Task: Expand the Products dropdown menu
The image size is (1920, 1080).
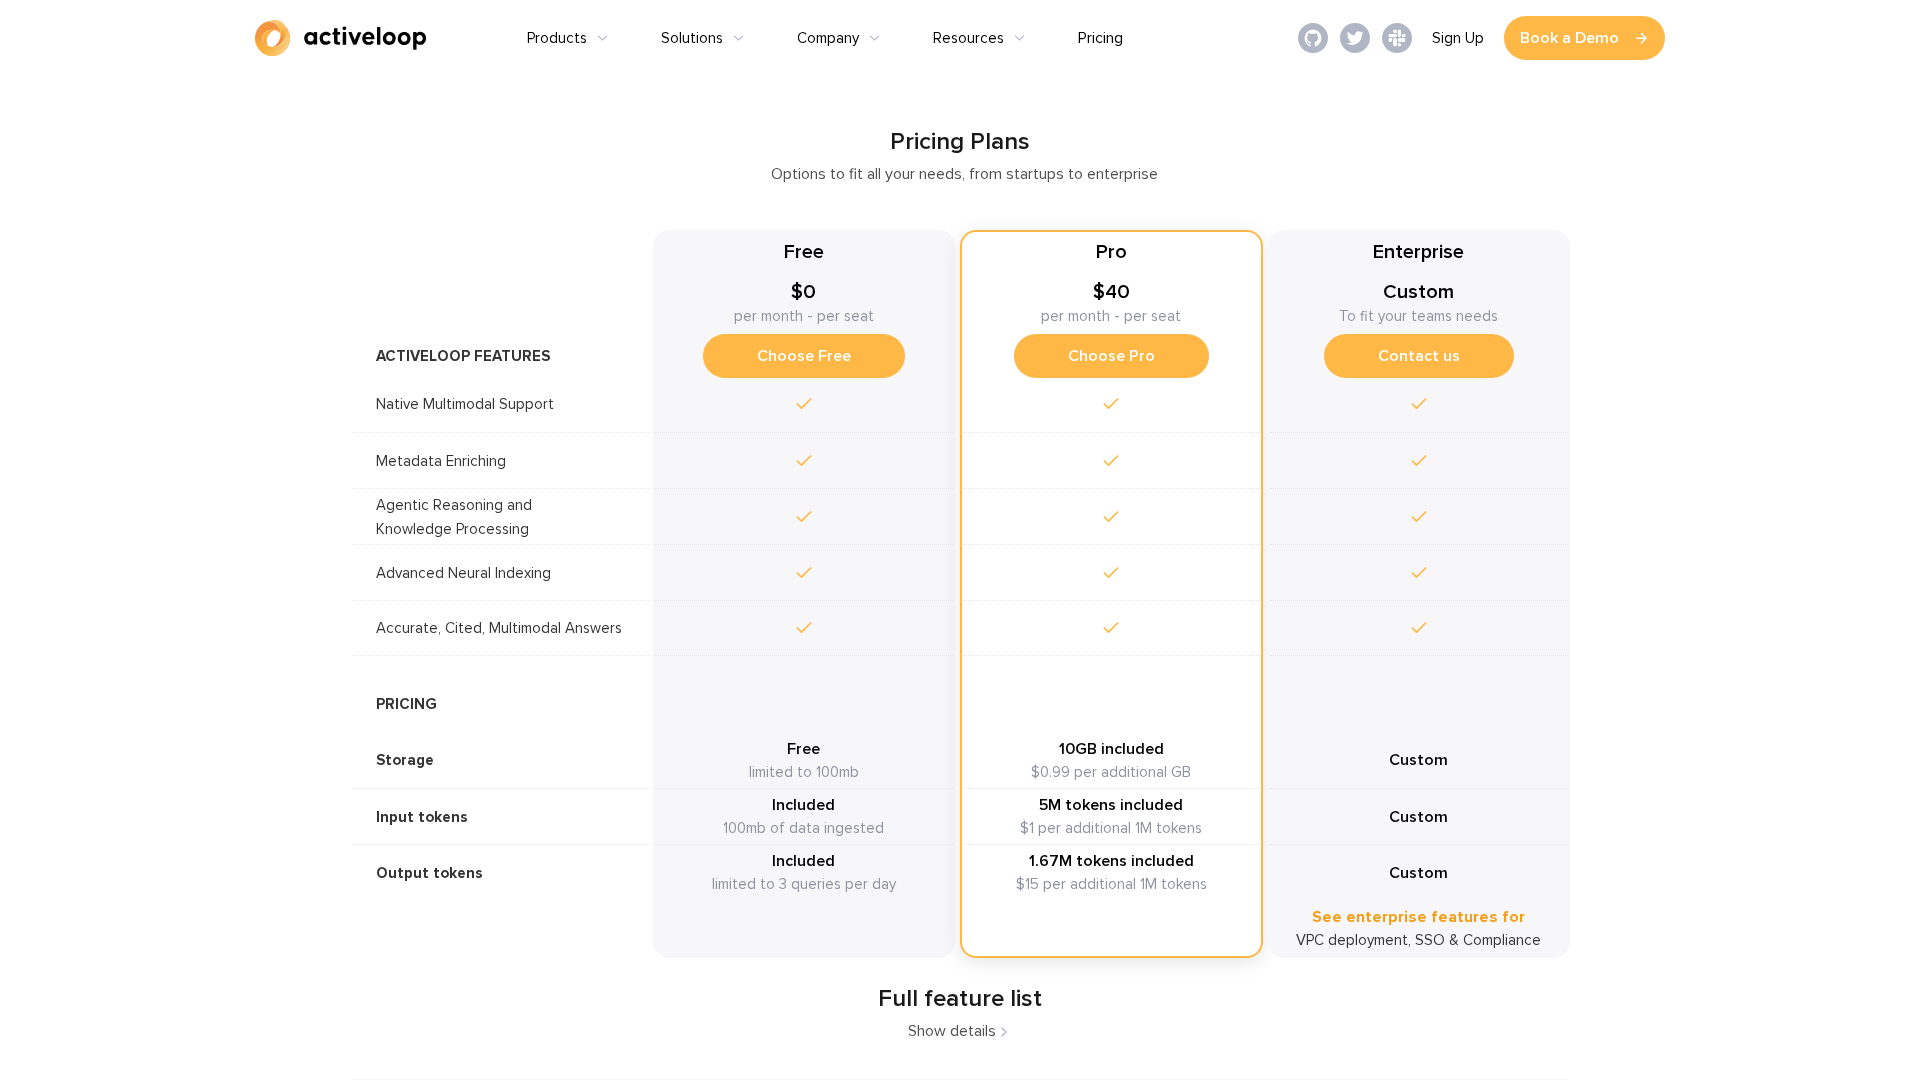Action: click(567, 38)
